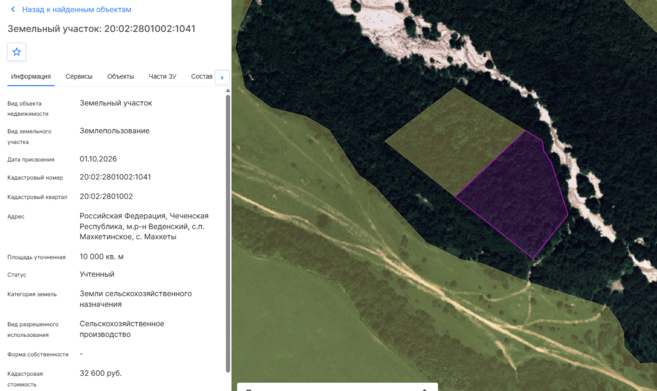Switch to the Сервисы tab
The width and height of the screenshot is (657, 391).
(x=79, y=77)
